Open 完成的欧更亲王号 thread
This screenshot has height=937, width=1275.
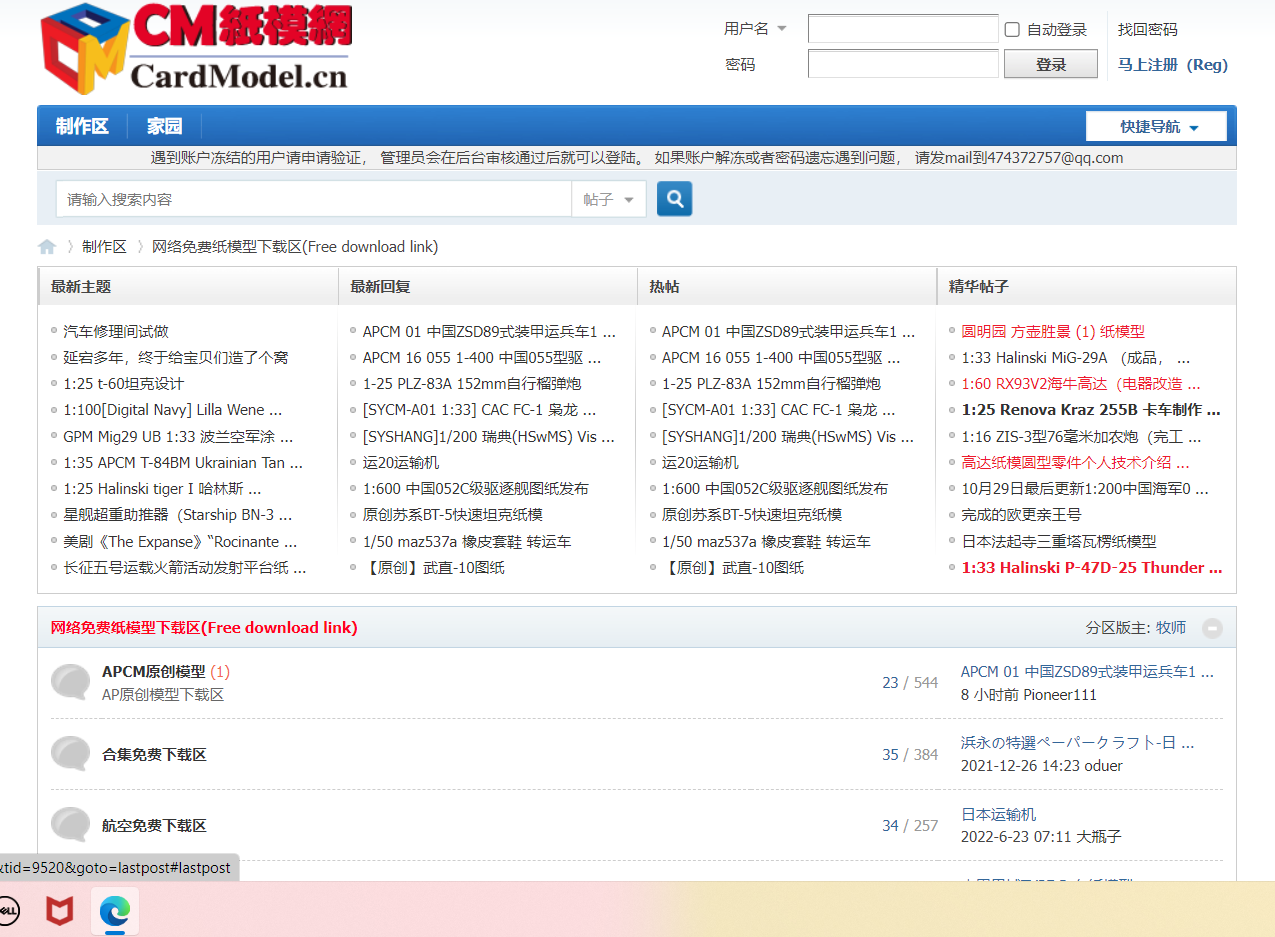[x=1021, y=514]
